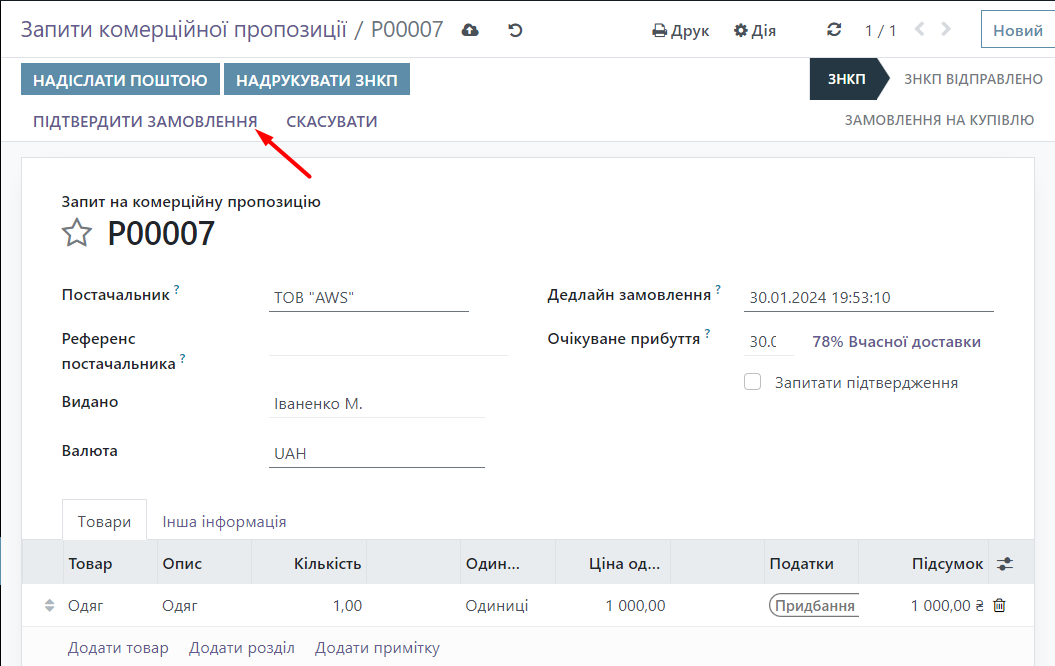Enable Запитати підтвердження checkbox
The height and width of the screenshot is (666, 1055).
click(753, 382)
